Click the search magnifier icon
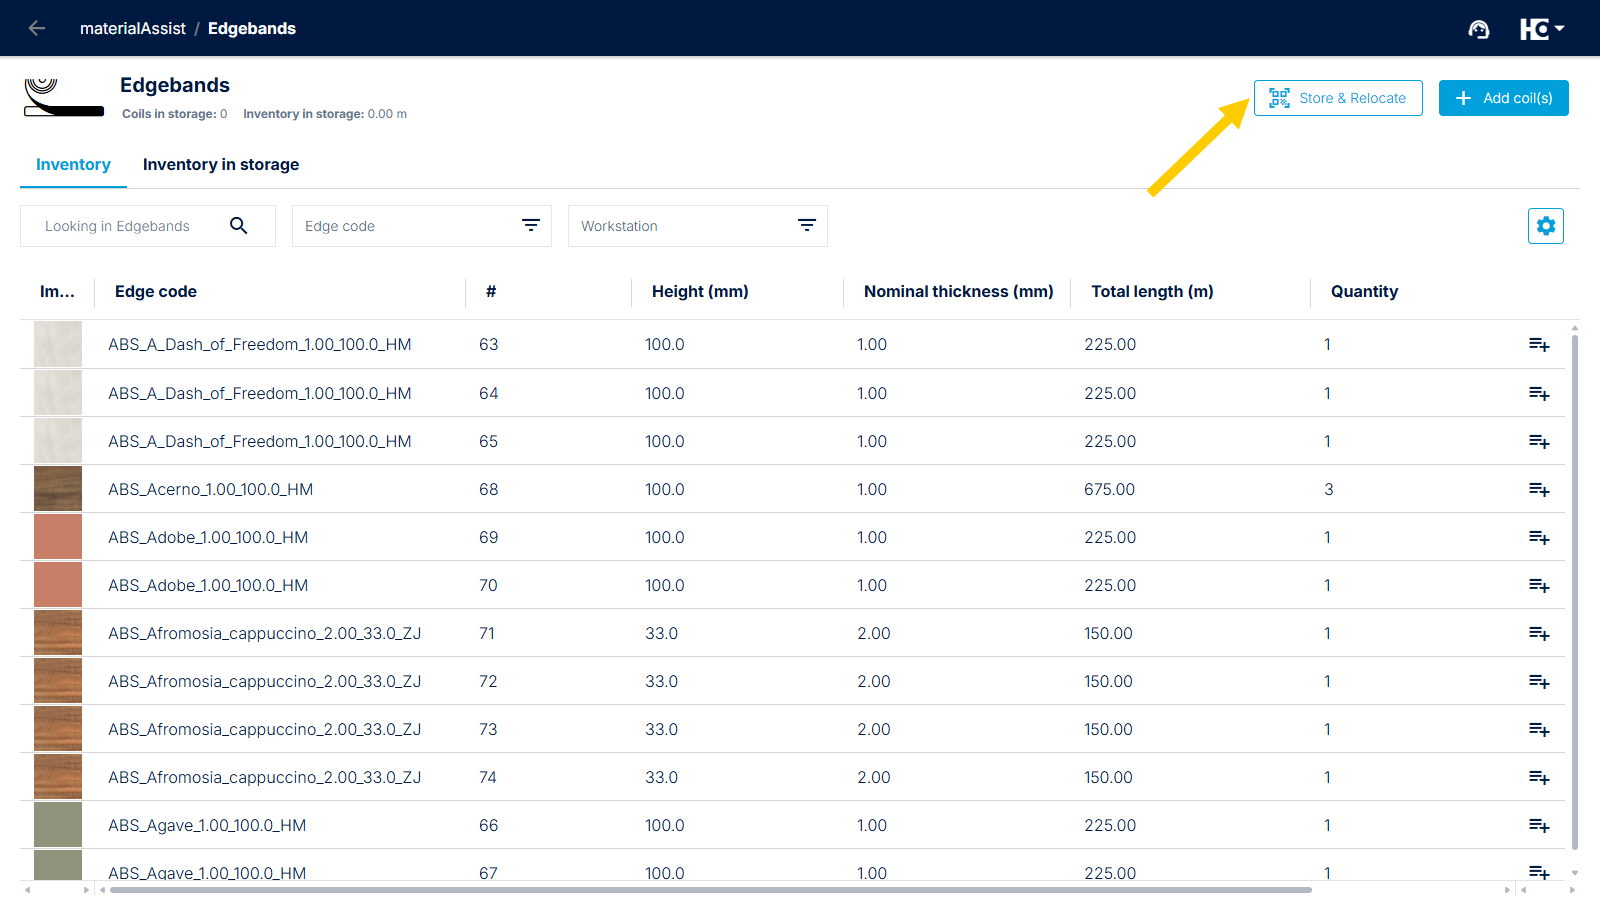 coord(238,226)
